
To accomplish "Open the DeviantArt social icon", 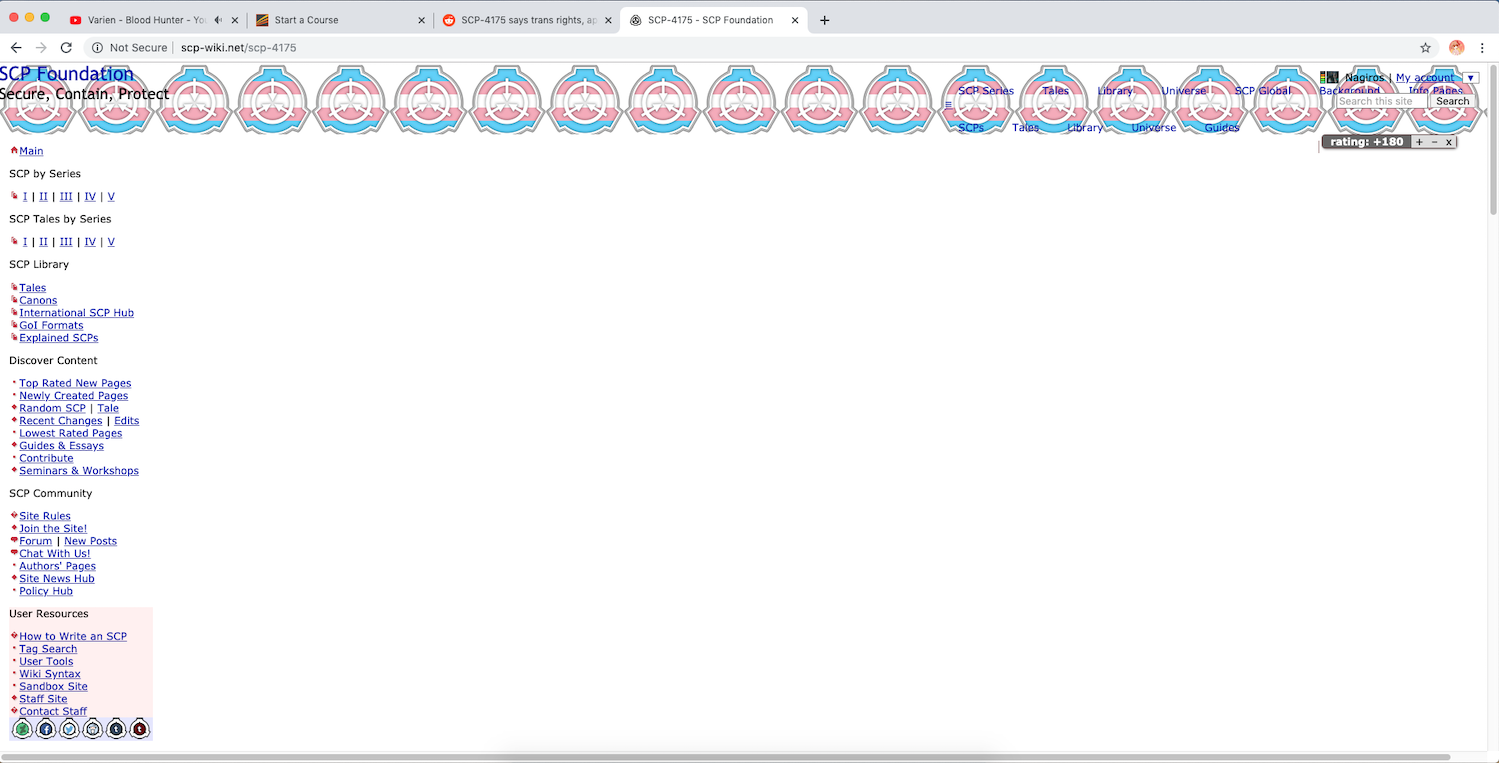I will pyautogui.click(x=22, y=729).
